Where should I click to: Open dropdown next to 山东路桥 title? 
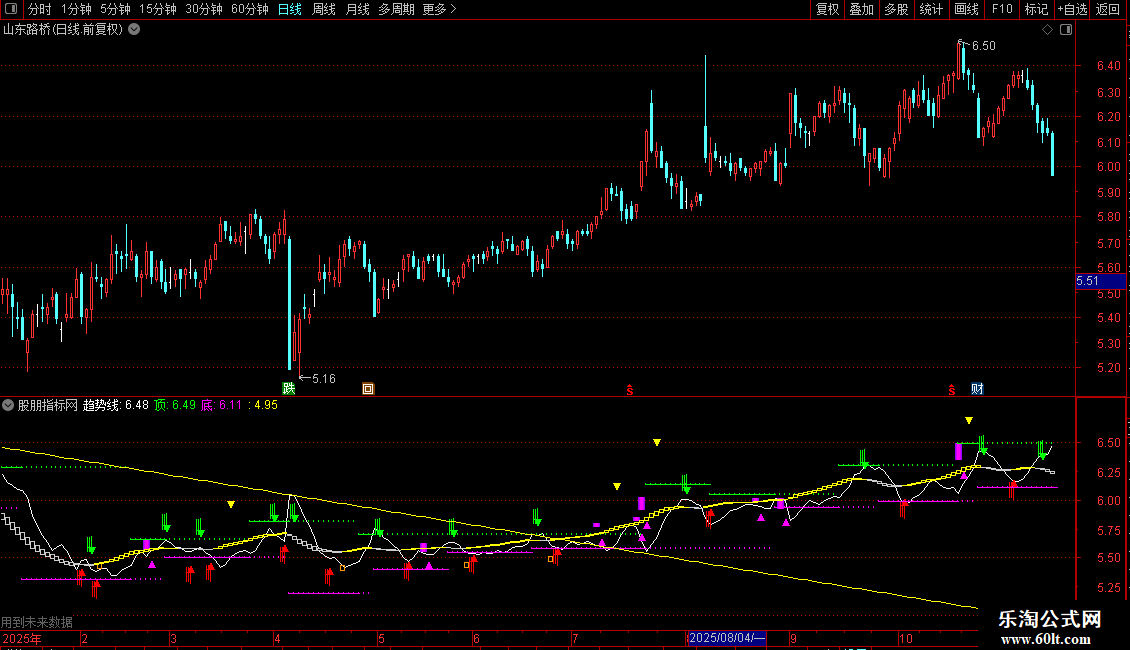(x=134, y=30)
